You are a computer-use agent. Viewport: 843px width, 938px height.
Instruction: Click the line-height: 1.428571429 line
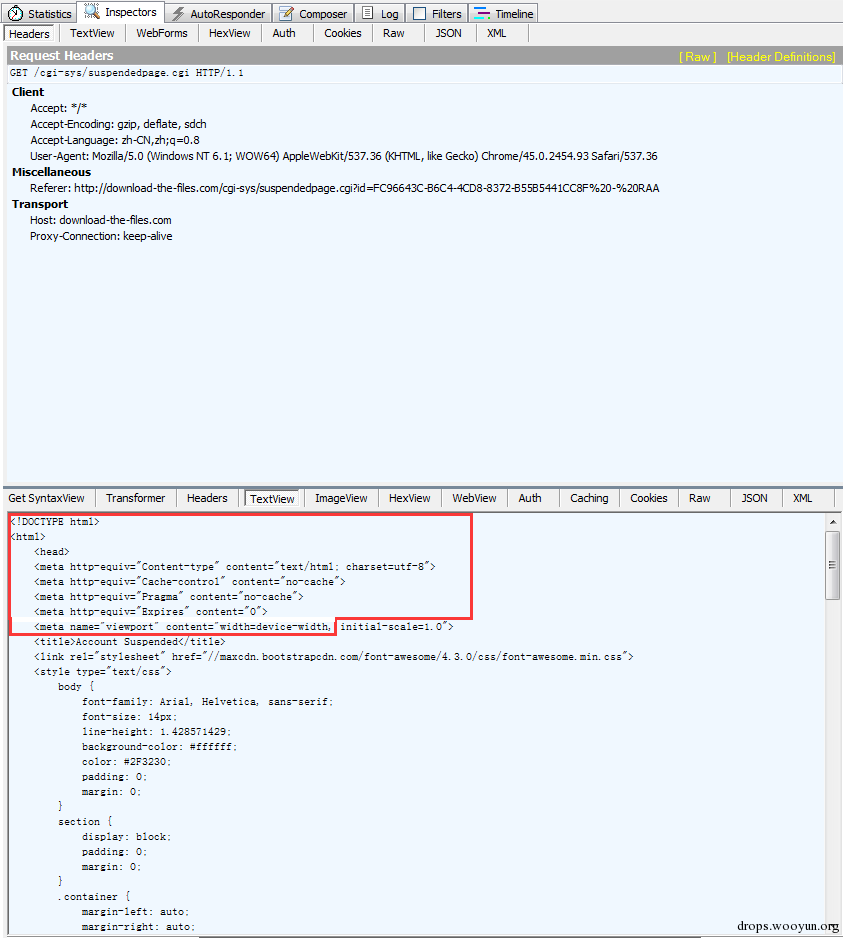tap(157, 732)
